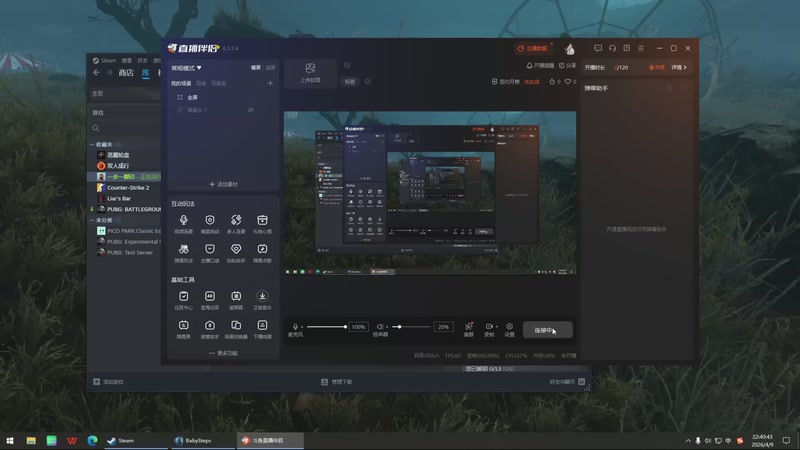Open the 下播电影 tool
Viewport: 800px width, 450px height.
click(x=262, y=329)
